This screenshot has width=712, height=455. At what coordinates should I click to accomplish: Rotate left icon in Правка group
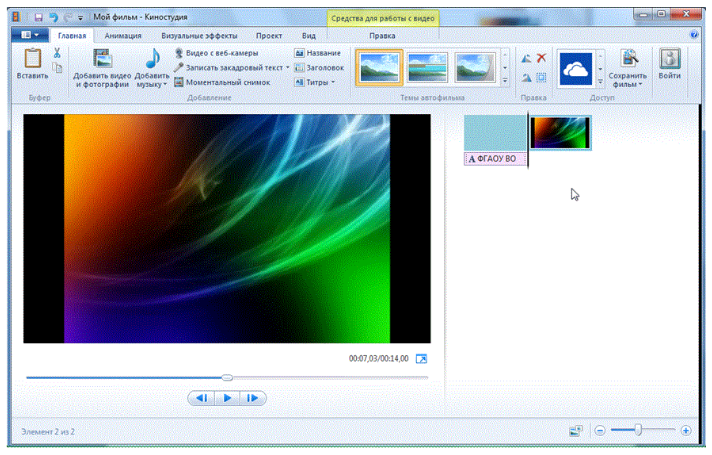coord(526,58)
